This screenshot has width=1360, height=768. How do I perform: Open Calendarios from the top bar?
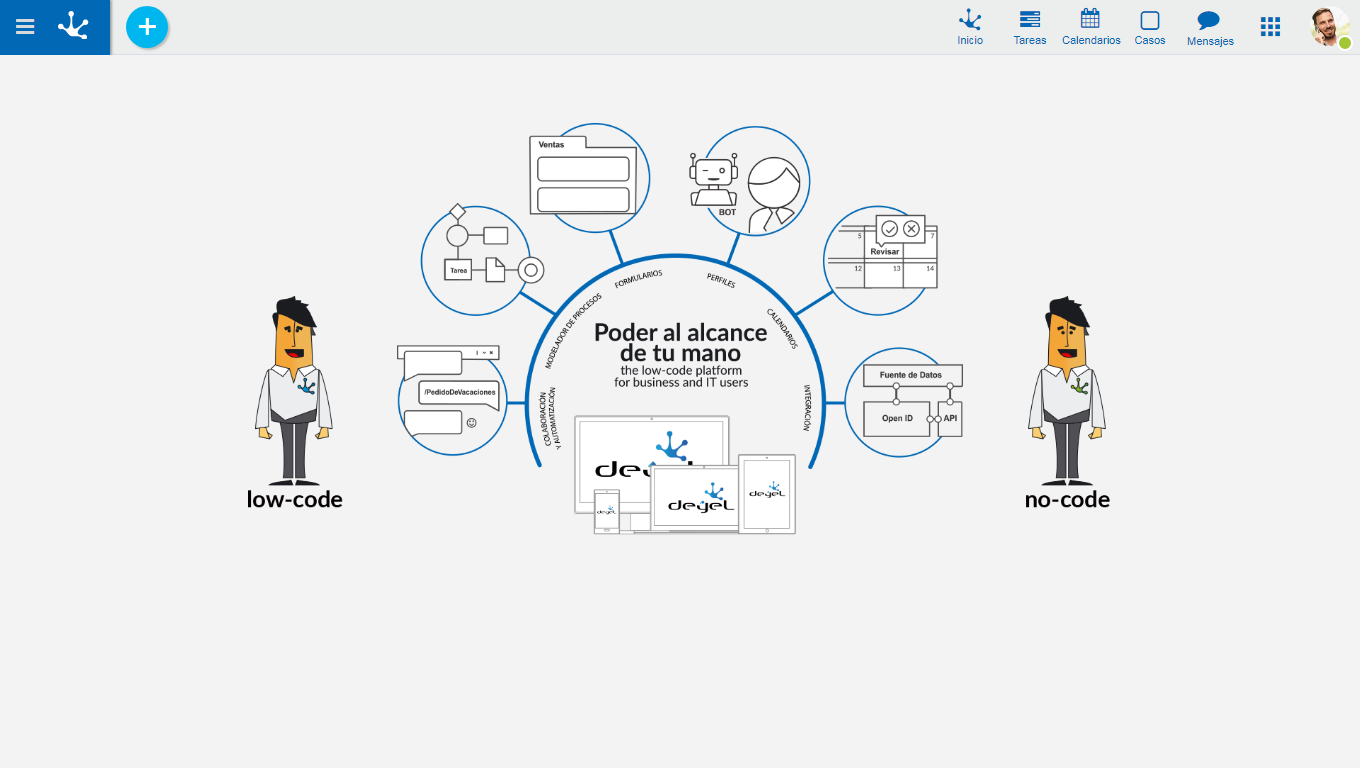pos(1091,27)
